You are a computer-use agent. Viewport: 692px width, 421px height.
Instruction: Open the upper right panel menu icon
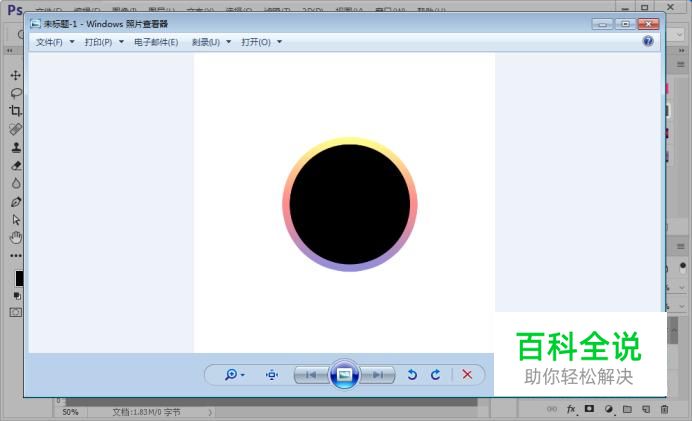681,65
